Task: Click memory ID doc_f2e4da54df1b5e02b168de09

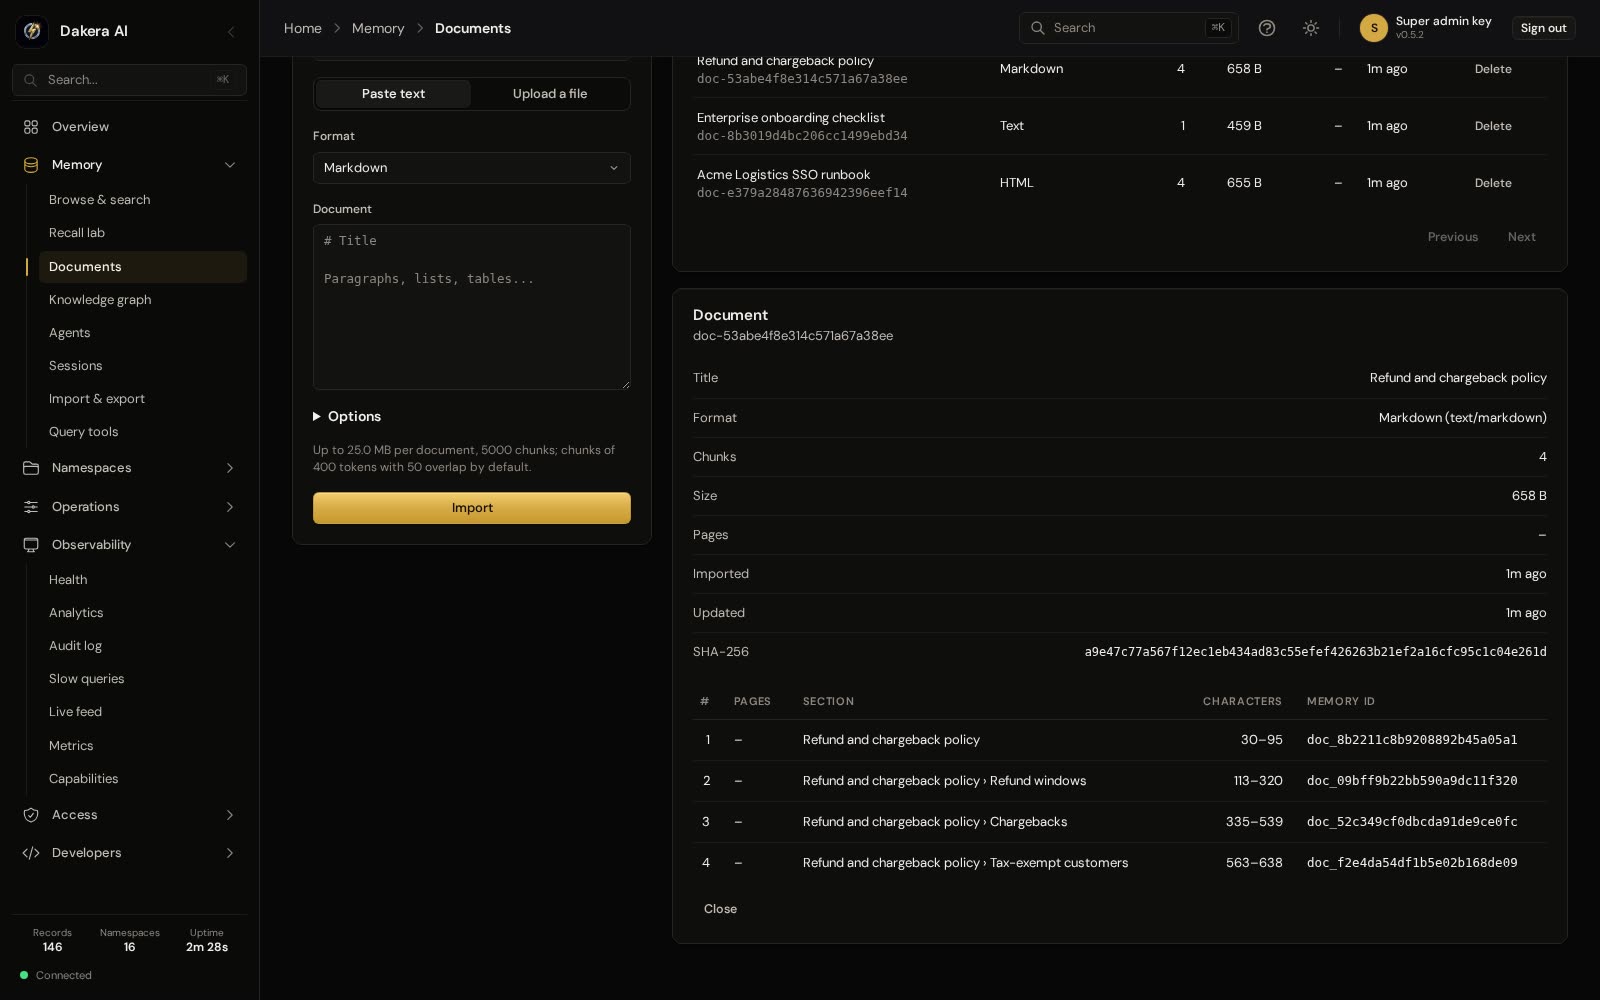Action: pyautogui.click(x=1412, y=863)
